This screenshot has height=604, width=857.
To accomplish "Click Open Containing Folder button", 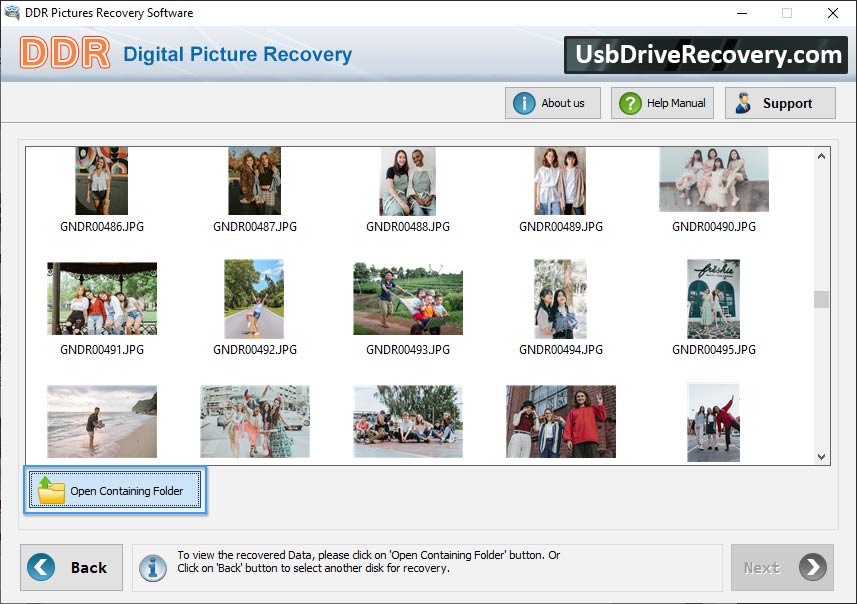I will (x=115, y=490).
